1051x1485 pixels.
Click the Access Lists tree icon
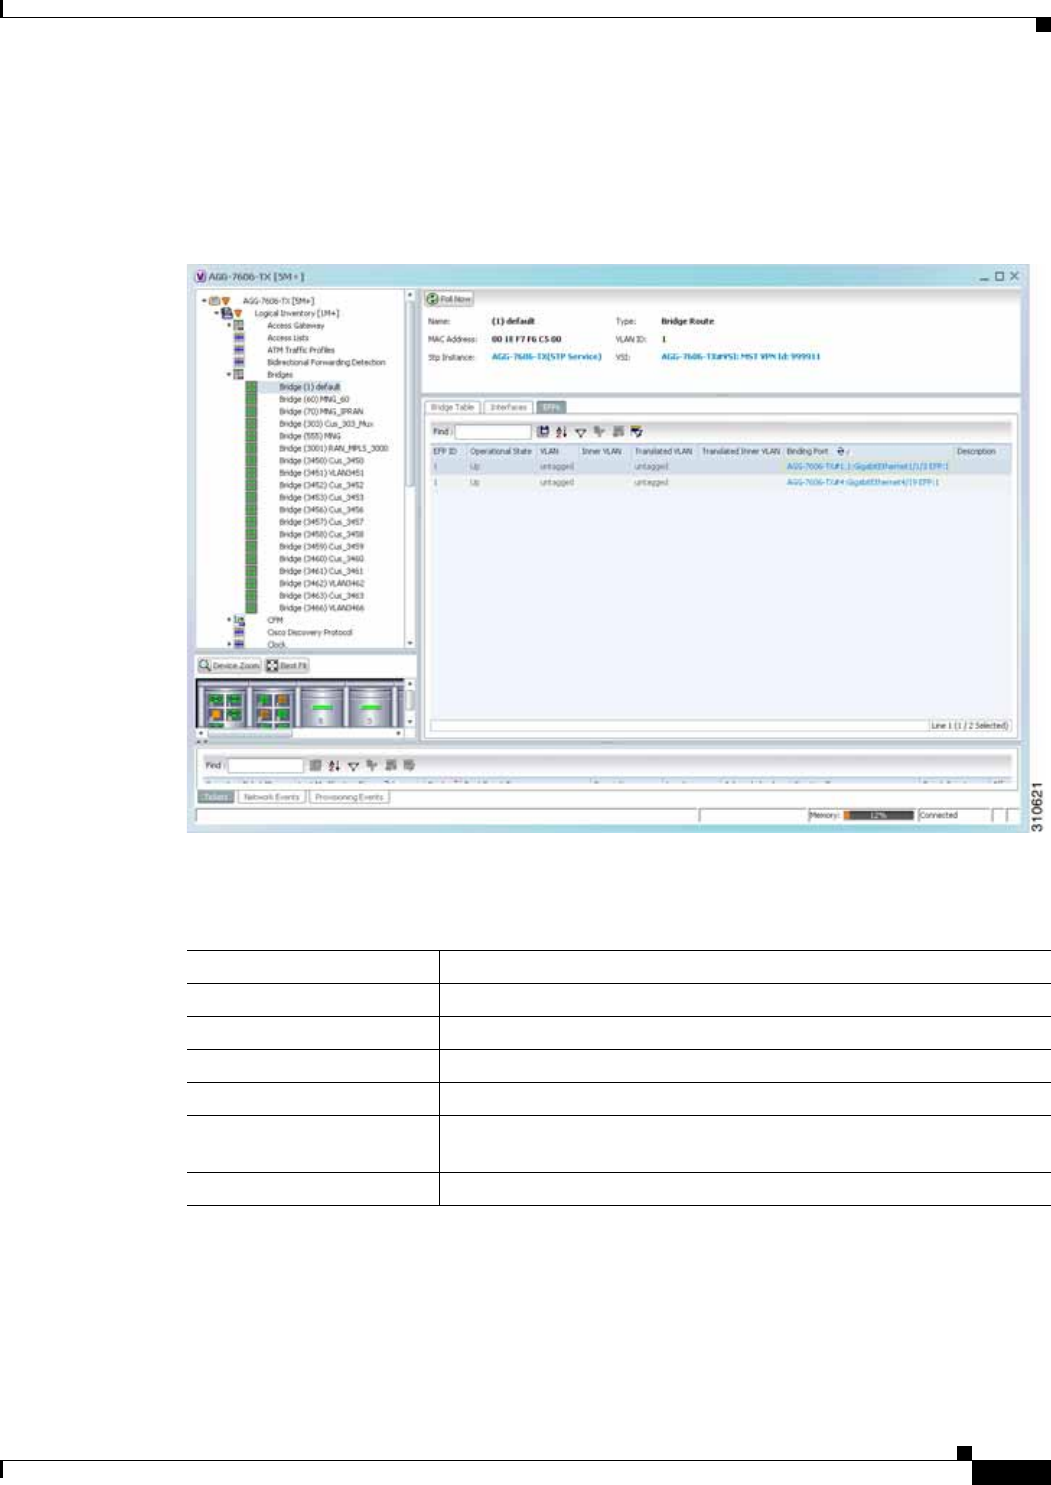(239, 338)
